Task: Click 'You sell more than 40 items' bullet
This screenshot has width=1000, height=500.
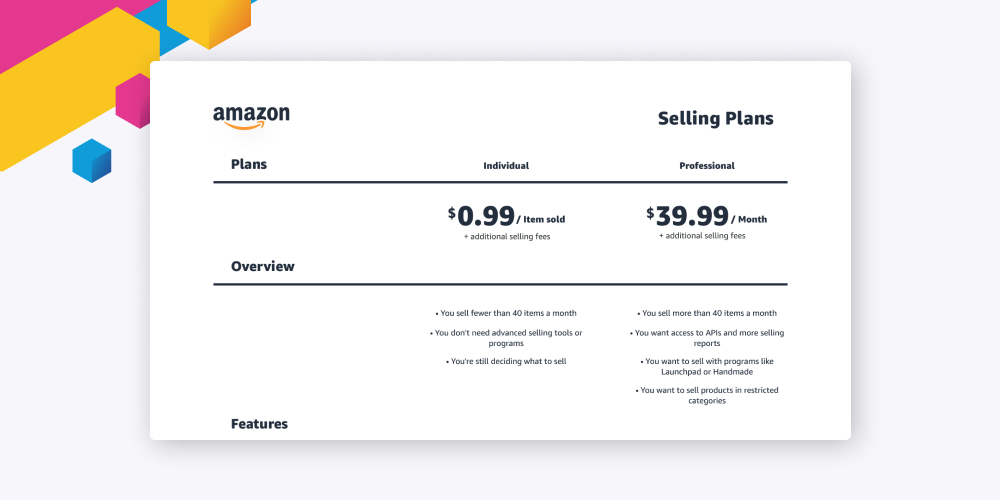Action: (707, 313)
